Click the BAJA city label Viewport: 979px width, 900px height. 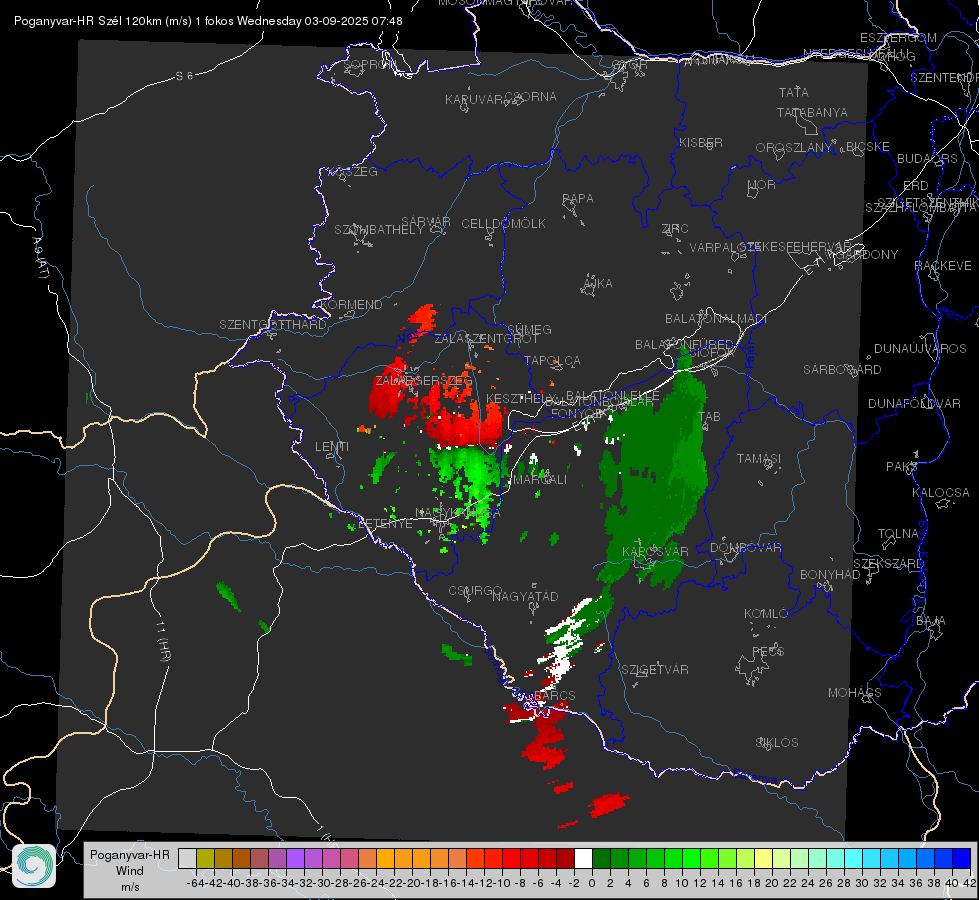pyautogui.click(x=931, y=621)
